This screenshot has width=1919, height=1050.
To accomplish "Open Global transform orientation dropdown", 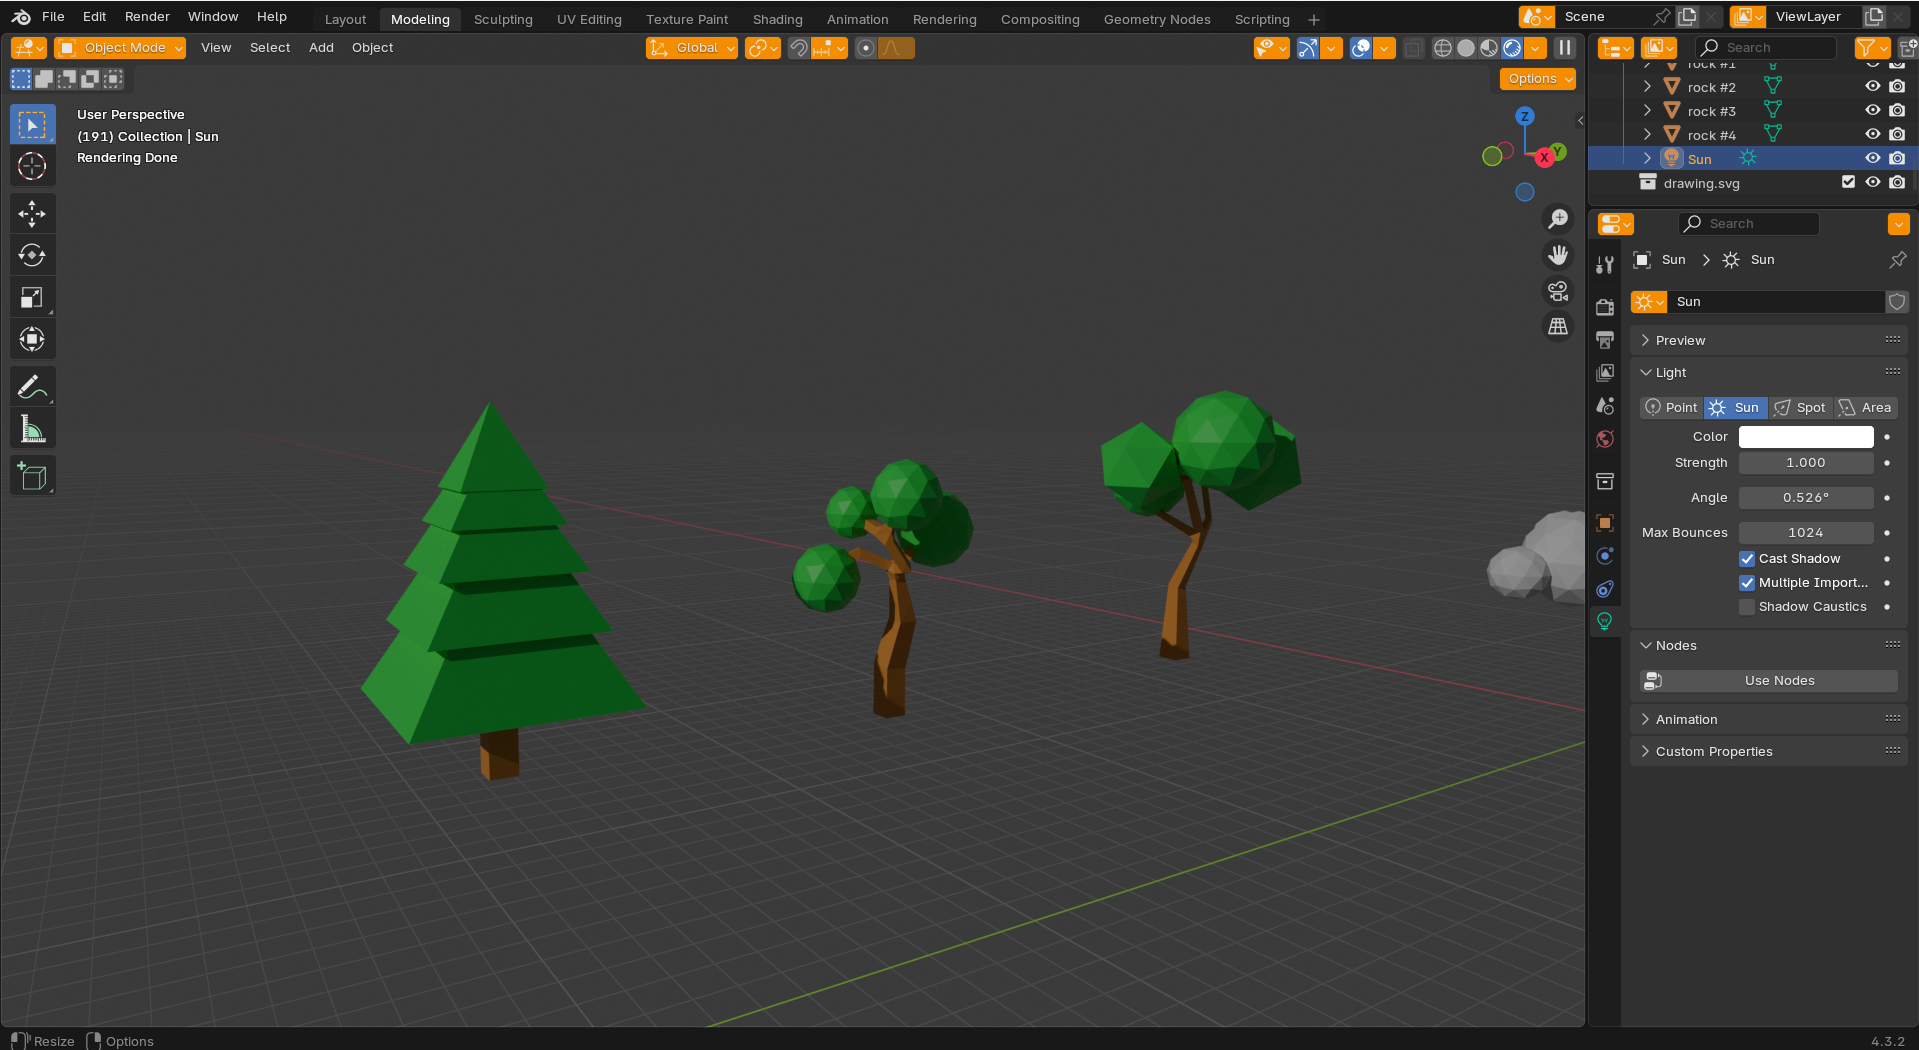I will [692, 48].
